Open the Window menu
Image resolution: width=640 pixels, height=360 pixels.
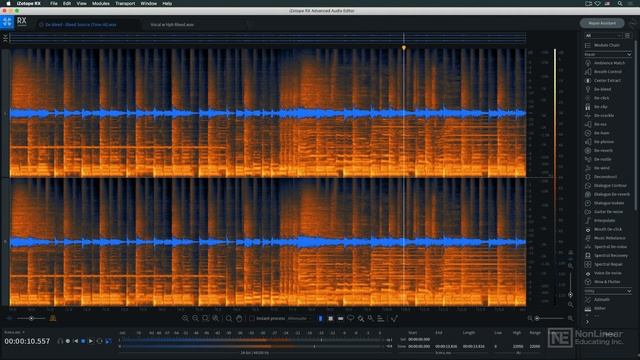[149, 3]
